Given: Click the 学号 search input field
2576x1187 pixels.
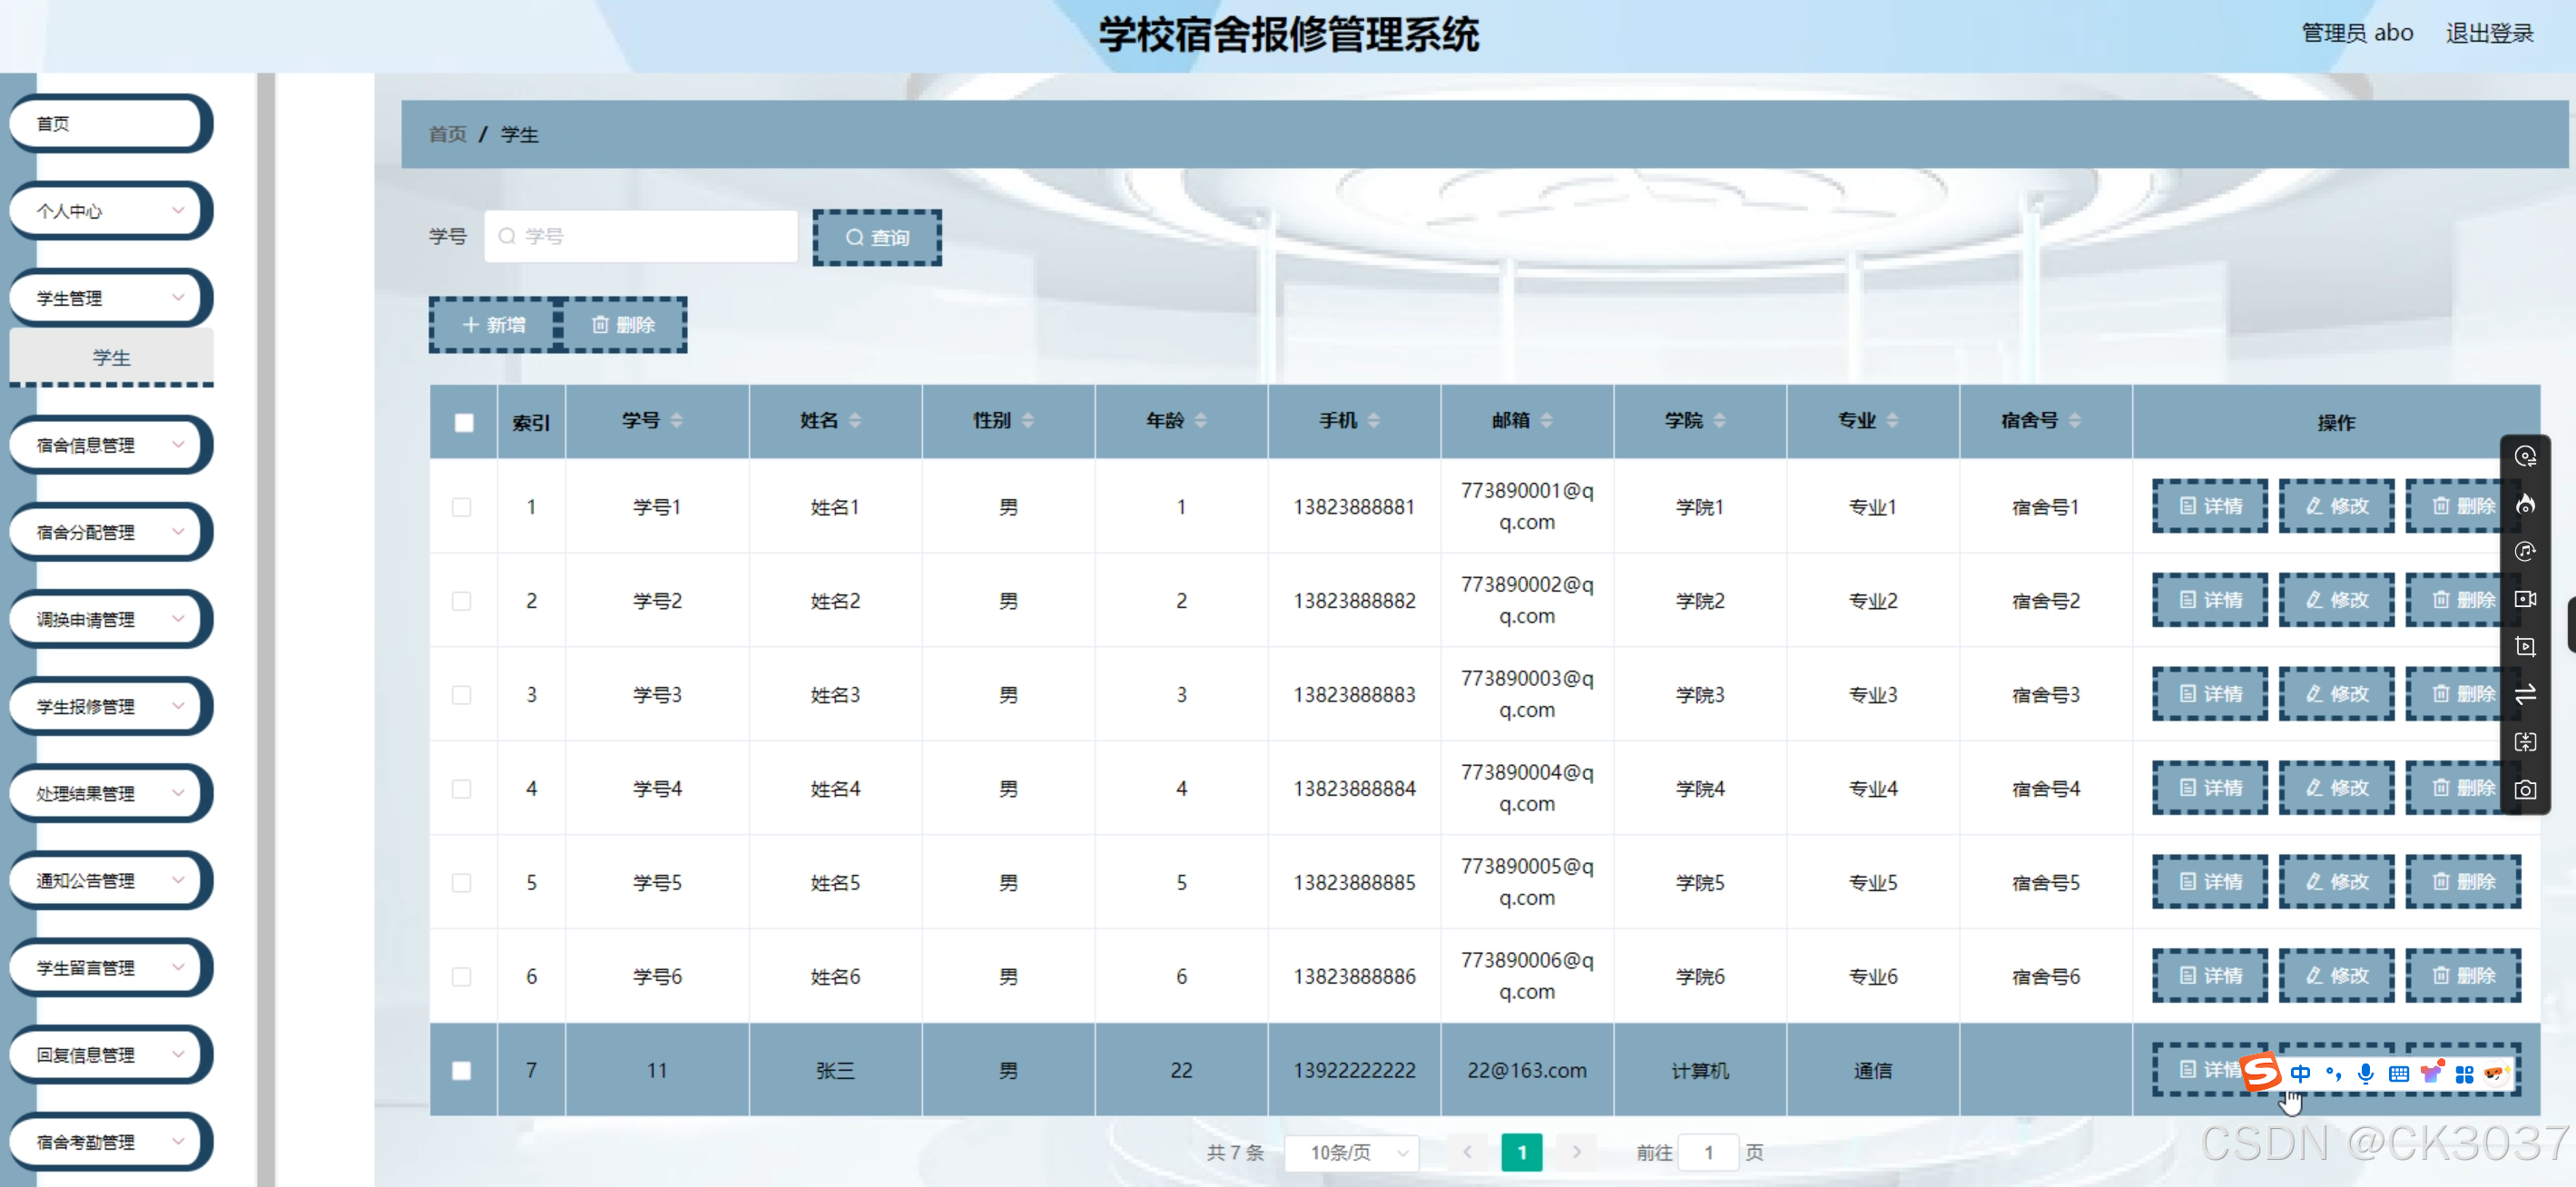Looking at the screenshot, I should tap(641, 236).
